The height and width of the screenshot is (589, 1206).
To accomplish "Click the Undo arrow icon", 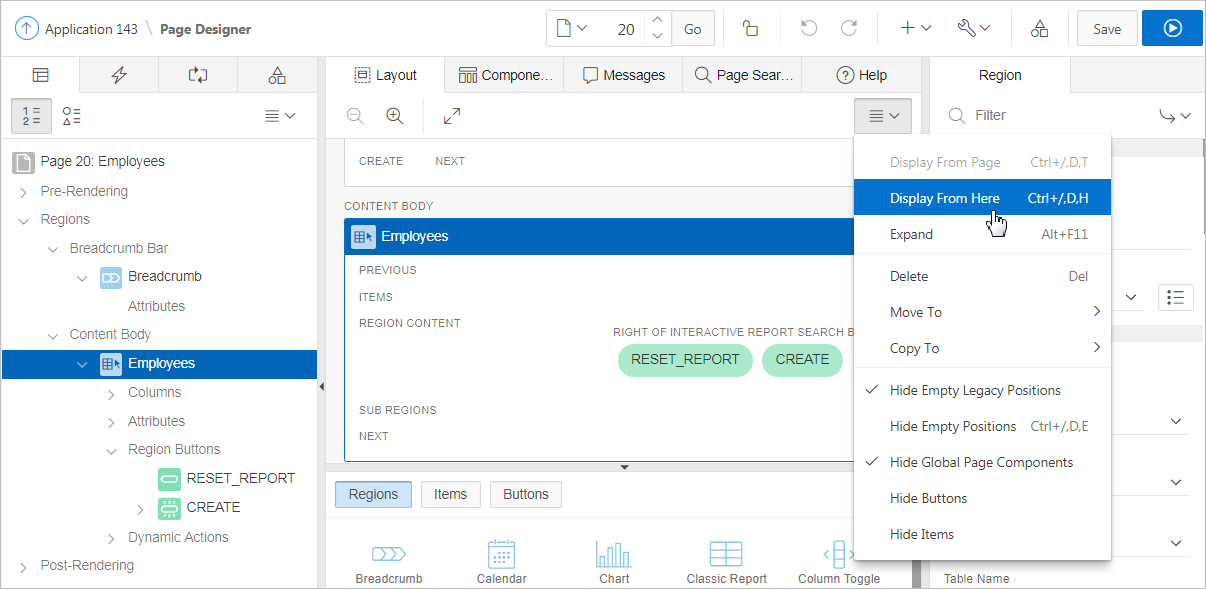I will click(809, 29).
